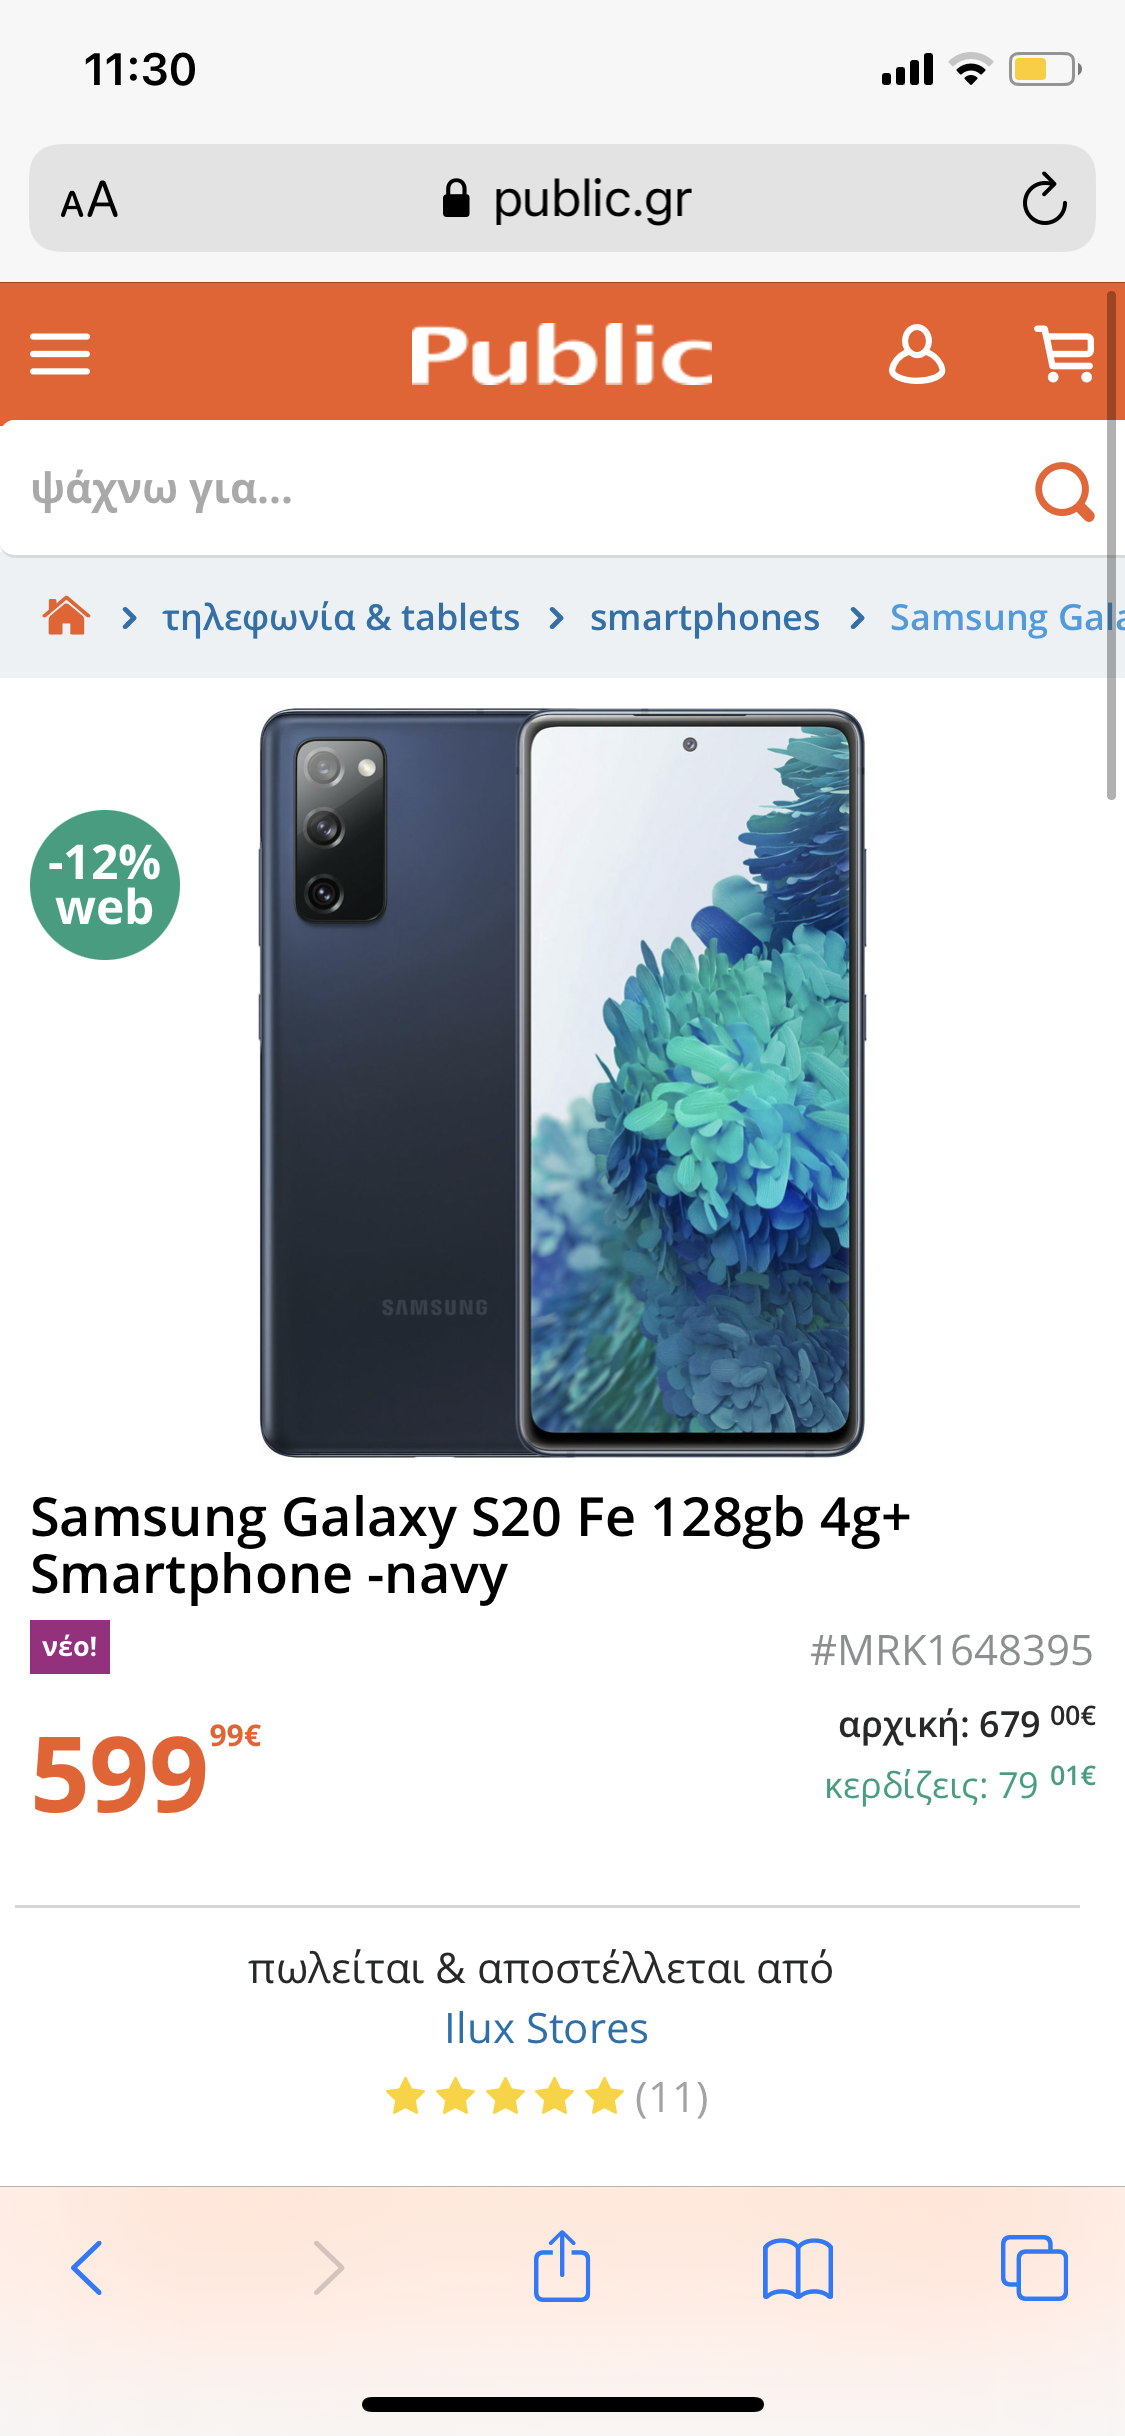View the five-star seller rating reviews

point(547,2097)
